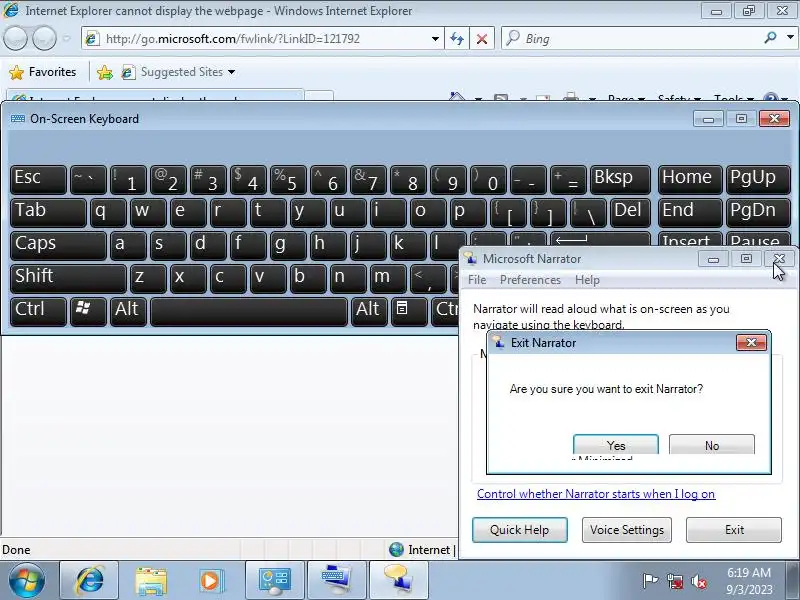Open the search provider dropdown arrow
800x600 pixels.
tap(790, 38)
